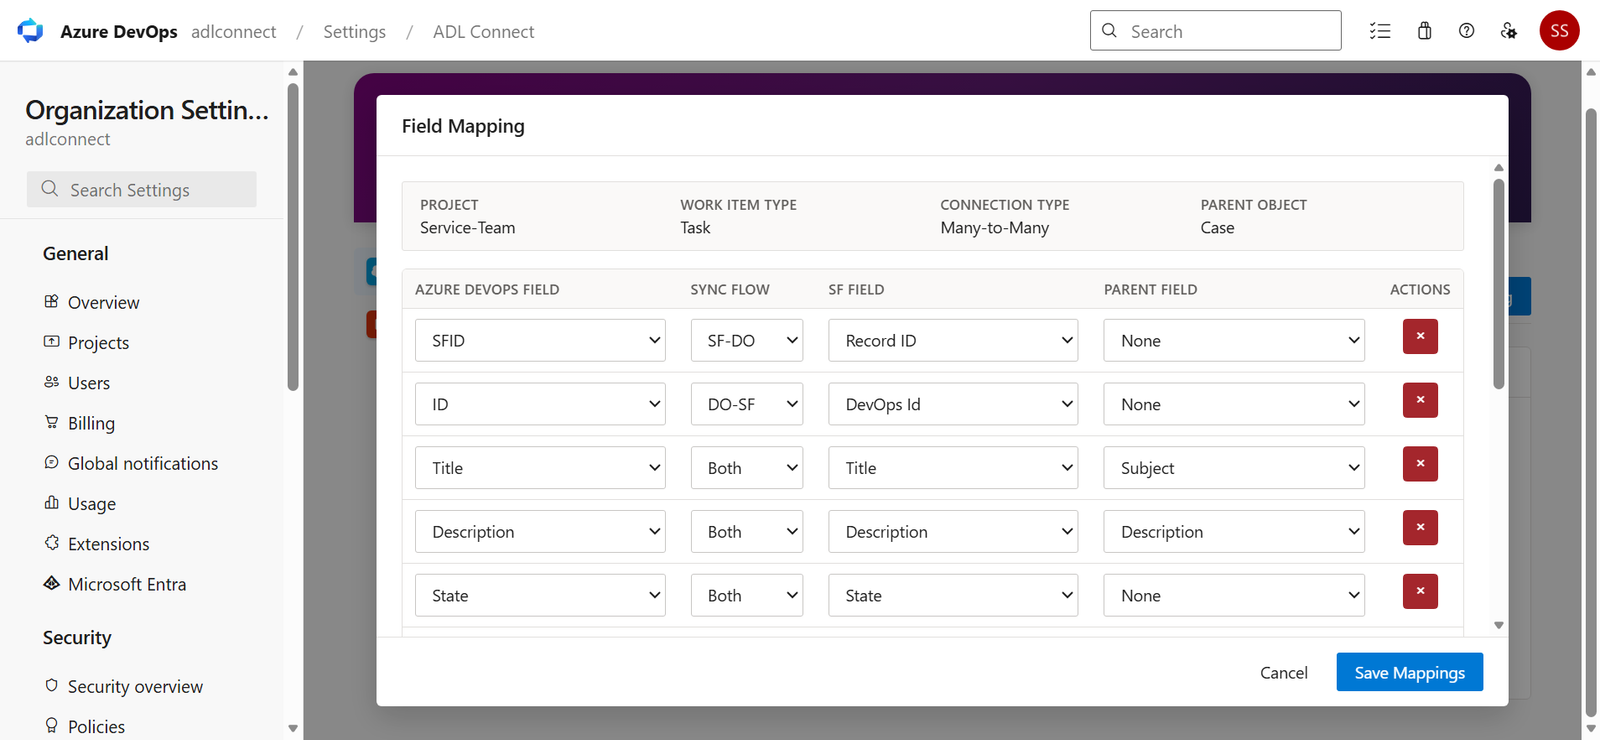The height and width of the screenshot is (740, 1600).
Task: Open the Title Azure DevOps field dropdown
Action: point(540,468)
